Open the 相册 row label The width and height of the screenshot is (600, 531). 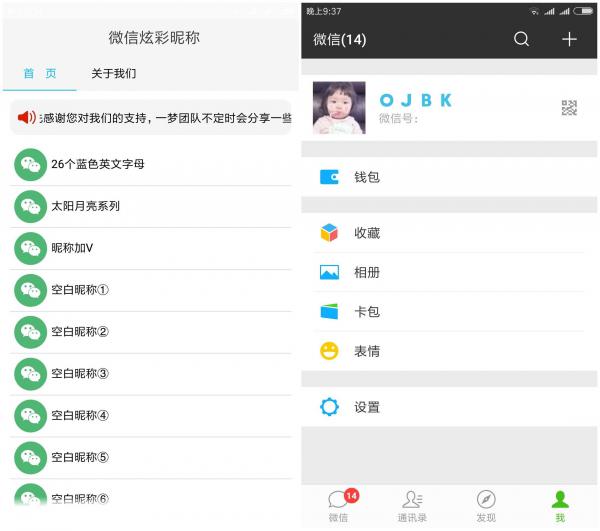point(367,272)
